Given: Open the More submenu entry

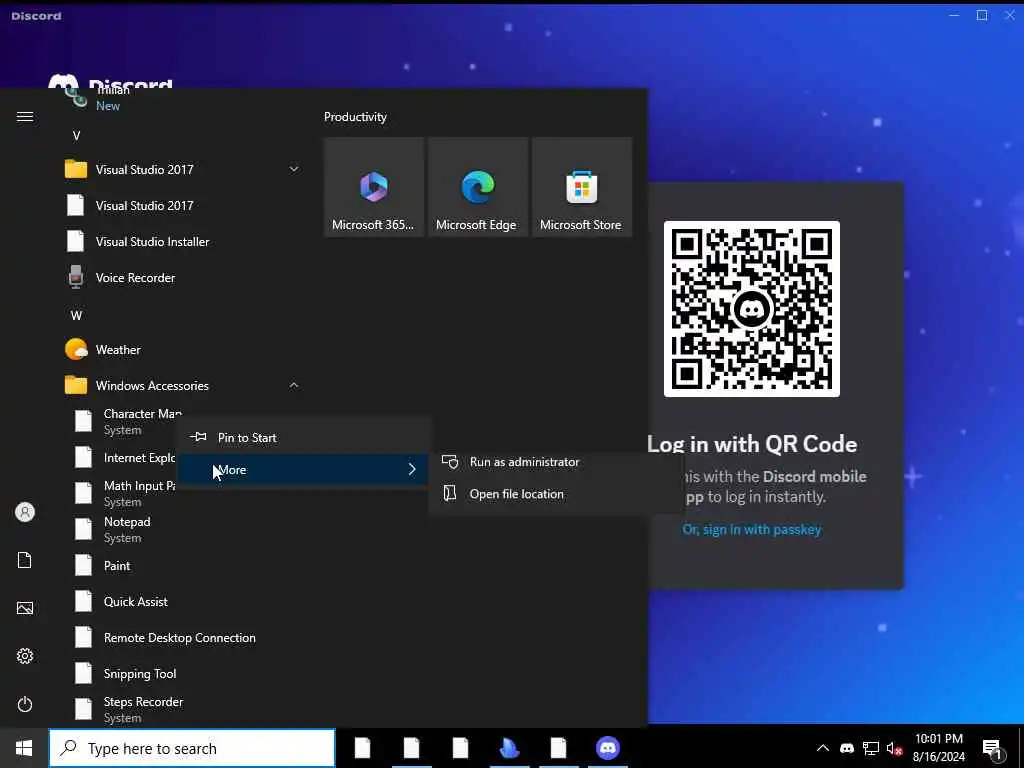Looking at the screenshot, I should pos(303,470).
